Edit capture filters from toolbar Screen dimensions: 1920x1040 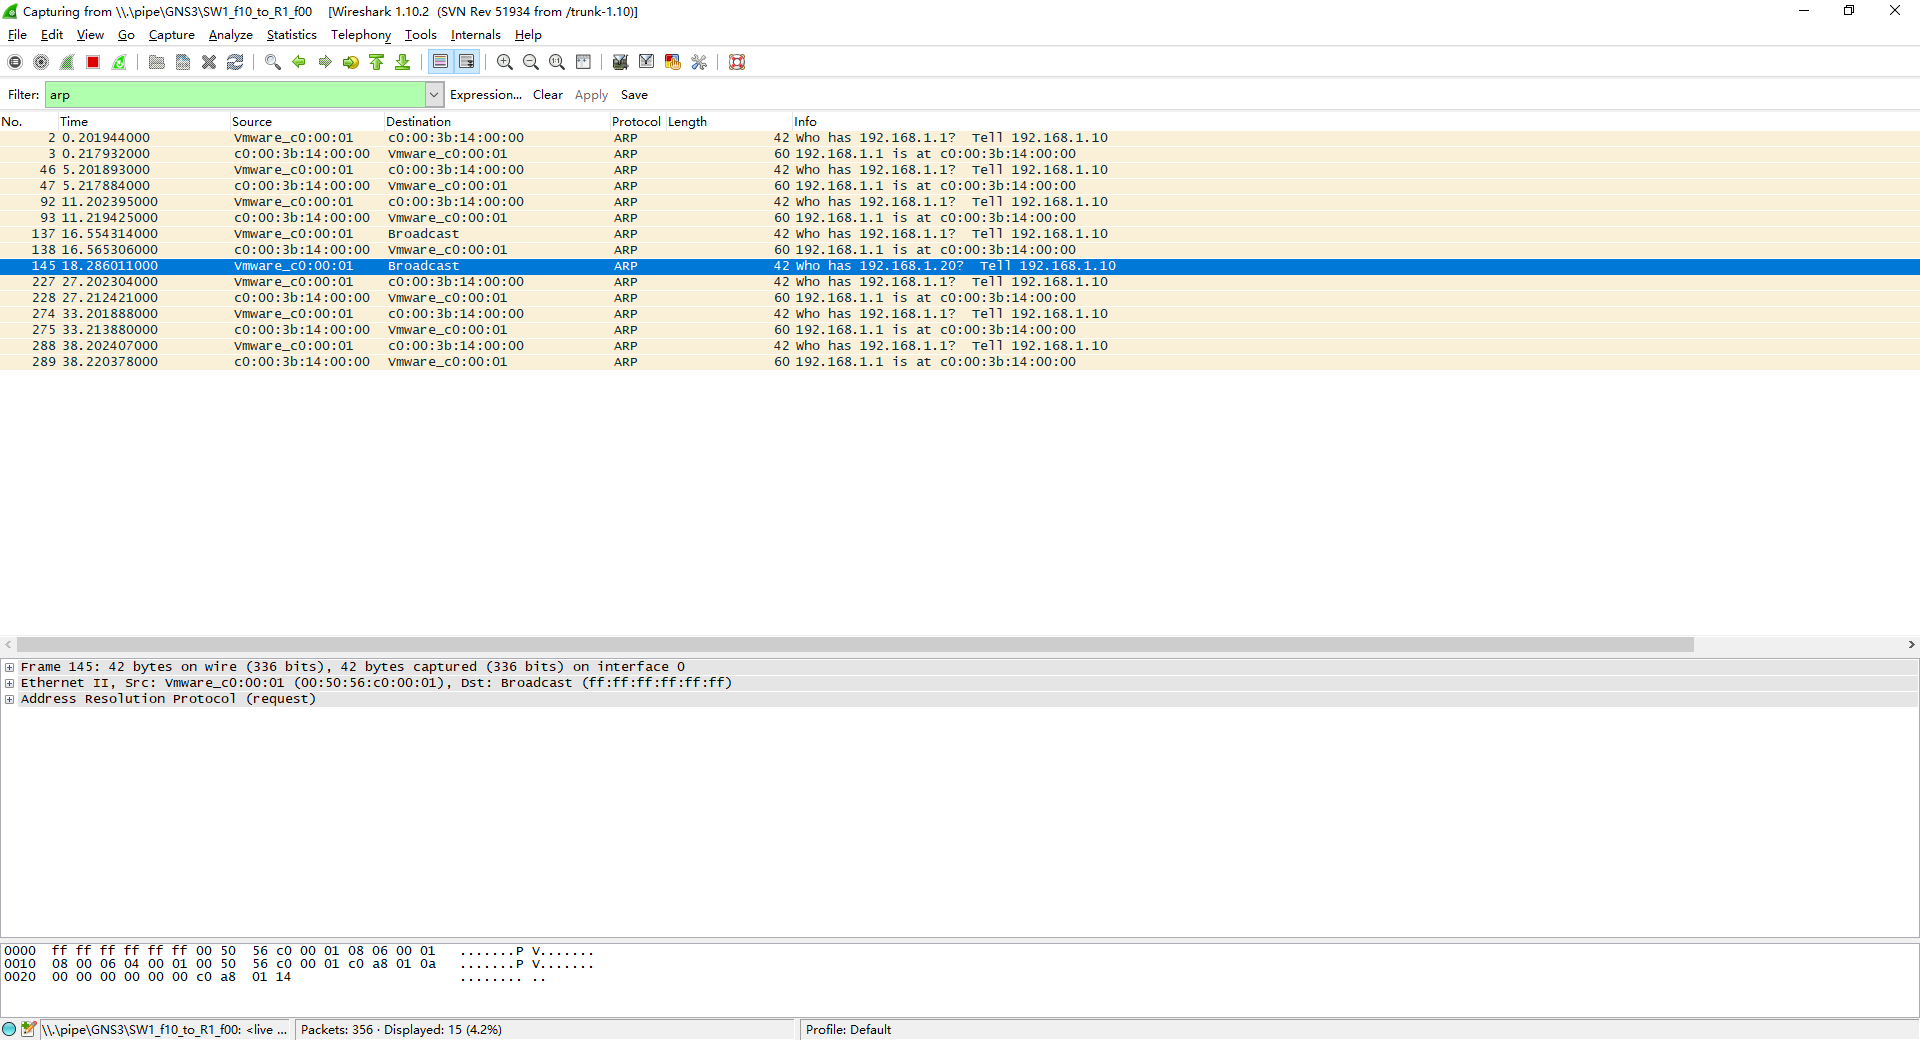pyautogui.click(x=621, y=62)
